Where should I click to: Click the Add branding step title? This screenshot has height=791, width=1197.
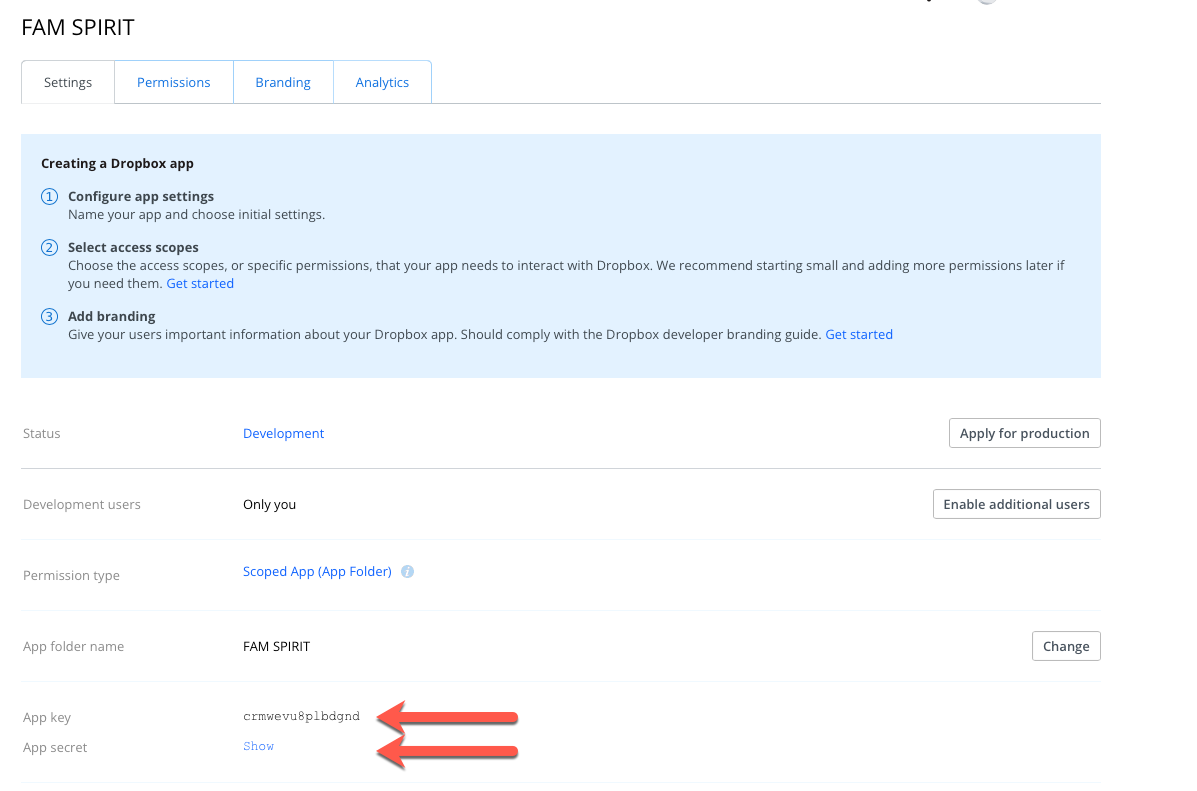click(x=111, y=316)
